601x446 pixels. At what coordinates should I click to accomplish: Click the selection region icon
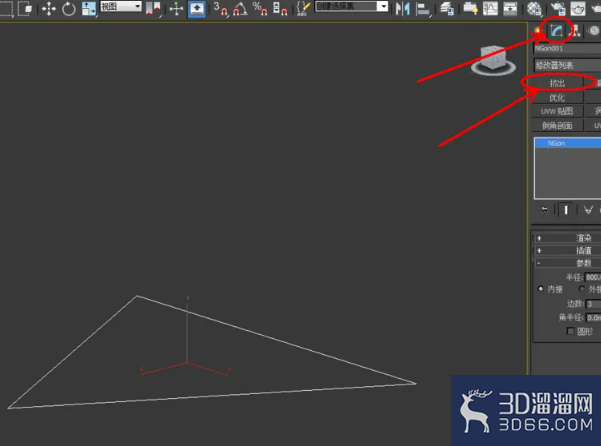(x=6, y=8)
